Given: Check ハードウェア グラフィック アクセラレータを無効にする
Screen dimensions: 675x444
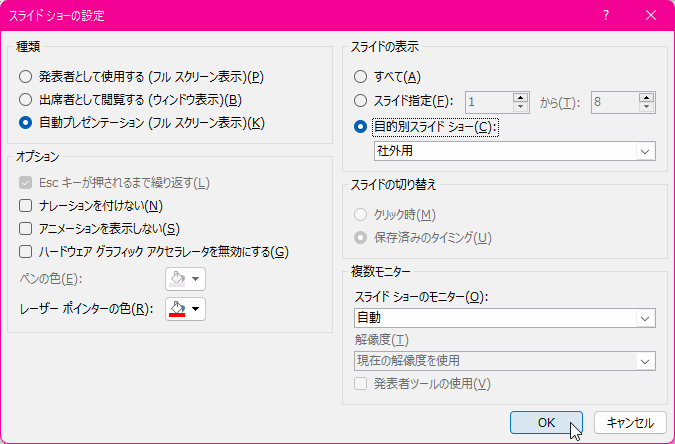Looking at the screenshot, I should [x=26, y=252].
